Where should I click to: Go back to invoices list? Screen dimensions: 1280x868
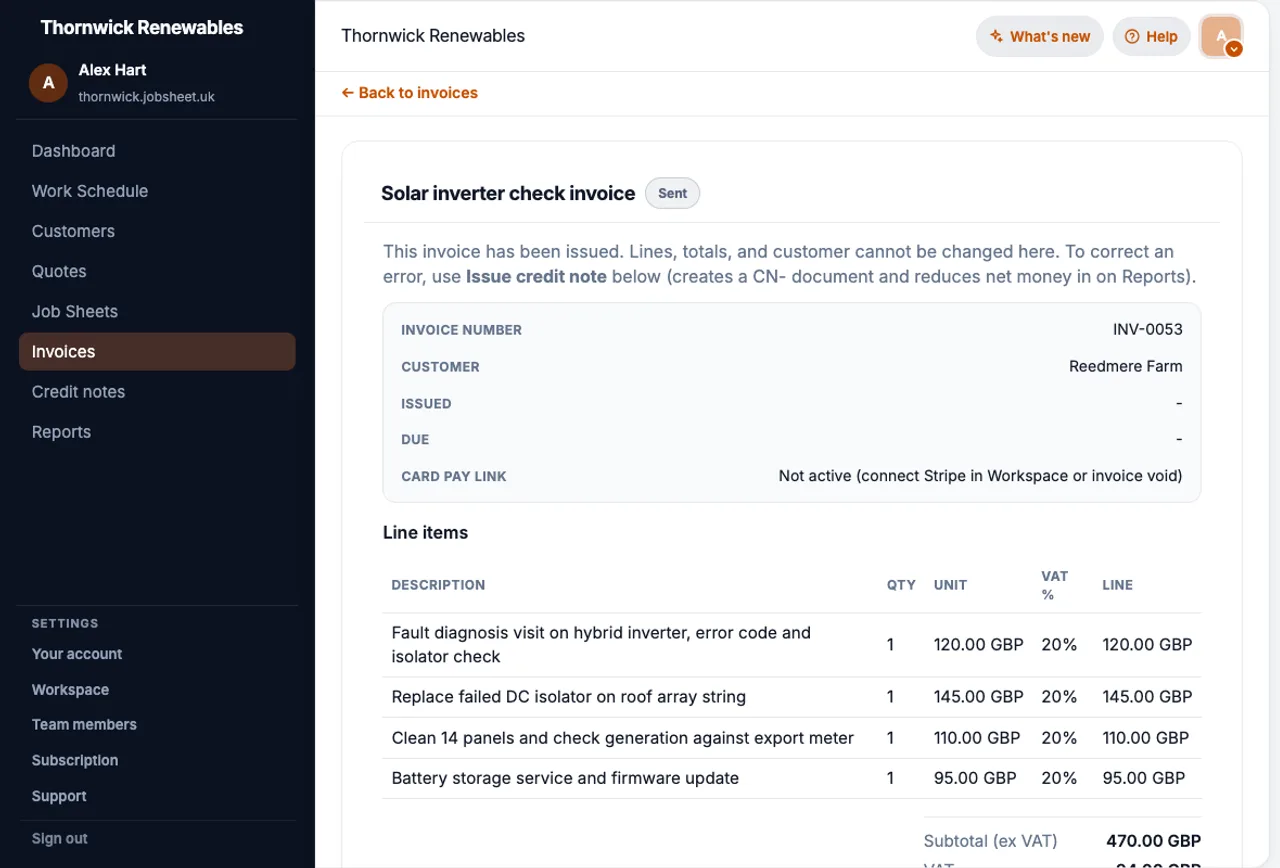pos(410,93)
